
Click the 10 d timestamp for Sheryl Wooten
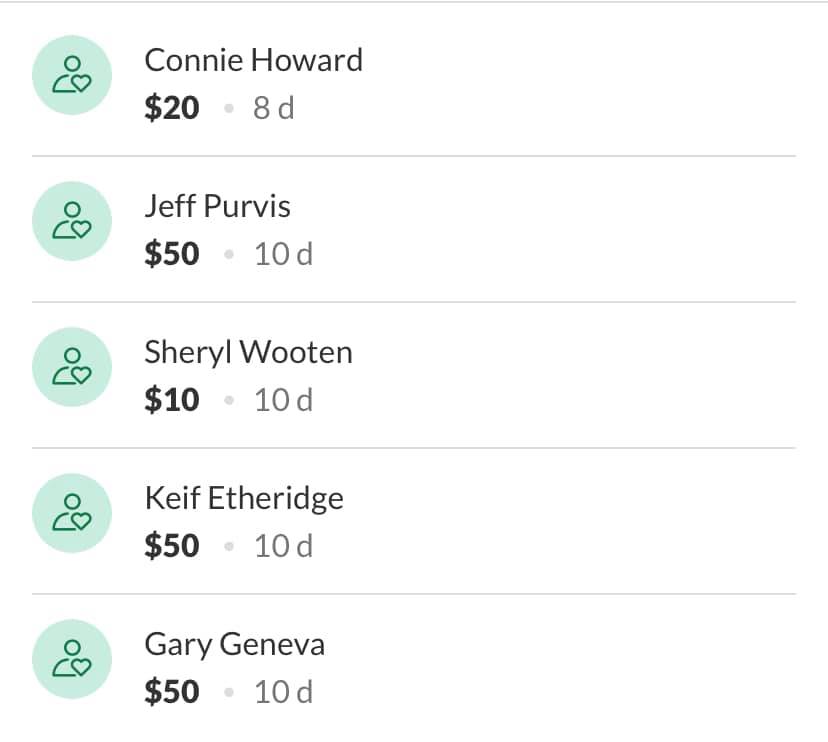283,400
